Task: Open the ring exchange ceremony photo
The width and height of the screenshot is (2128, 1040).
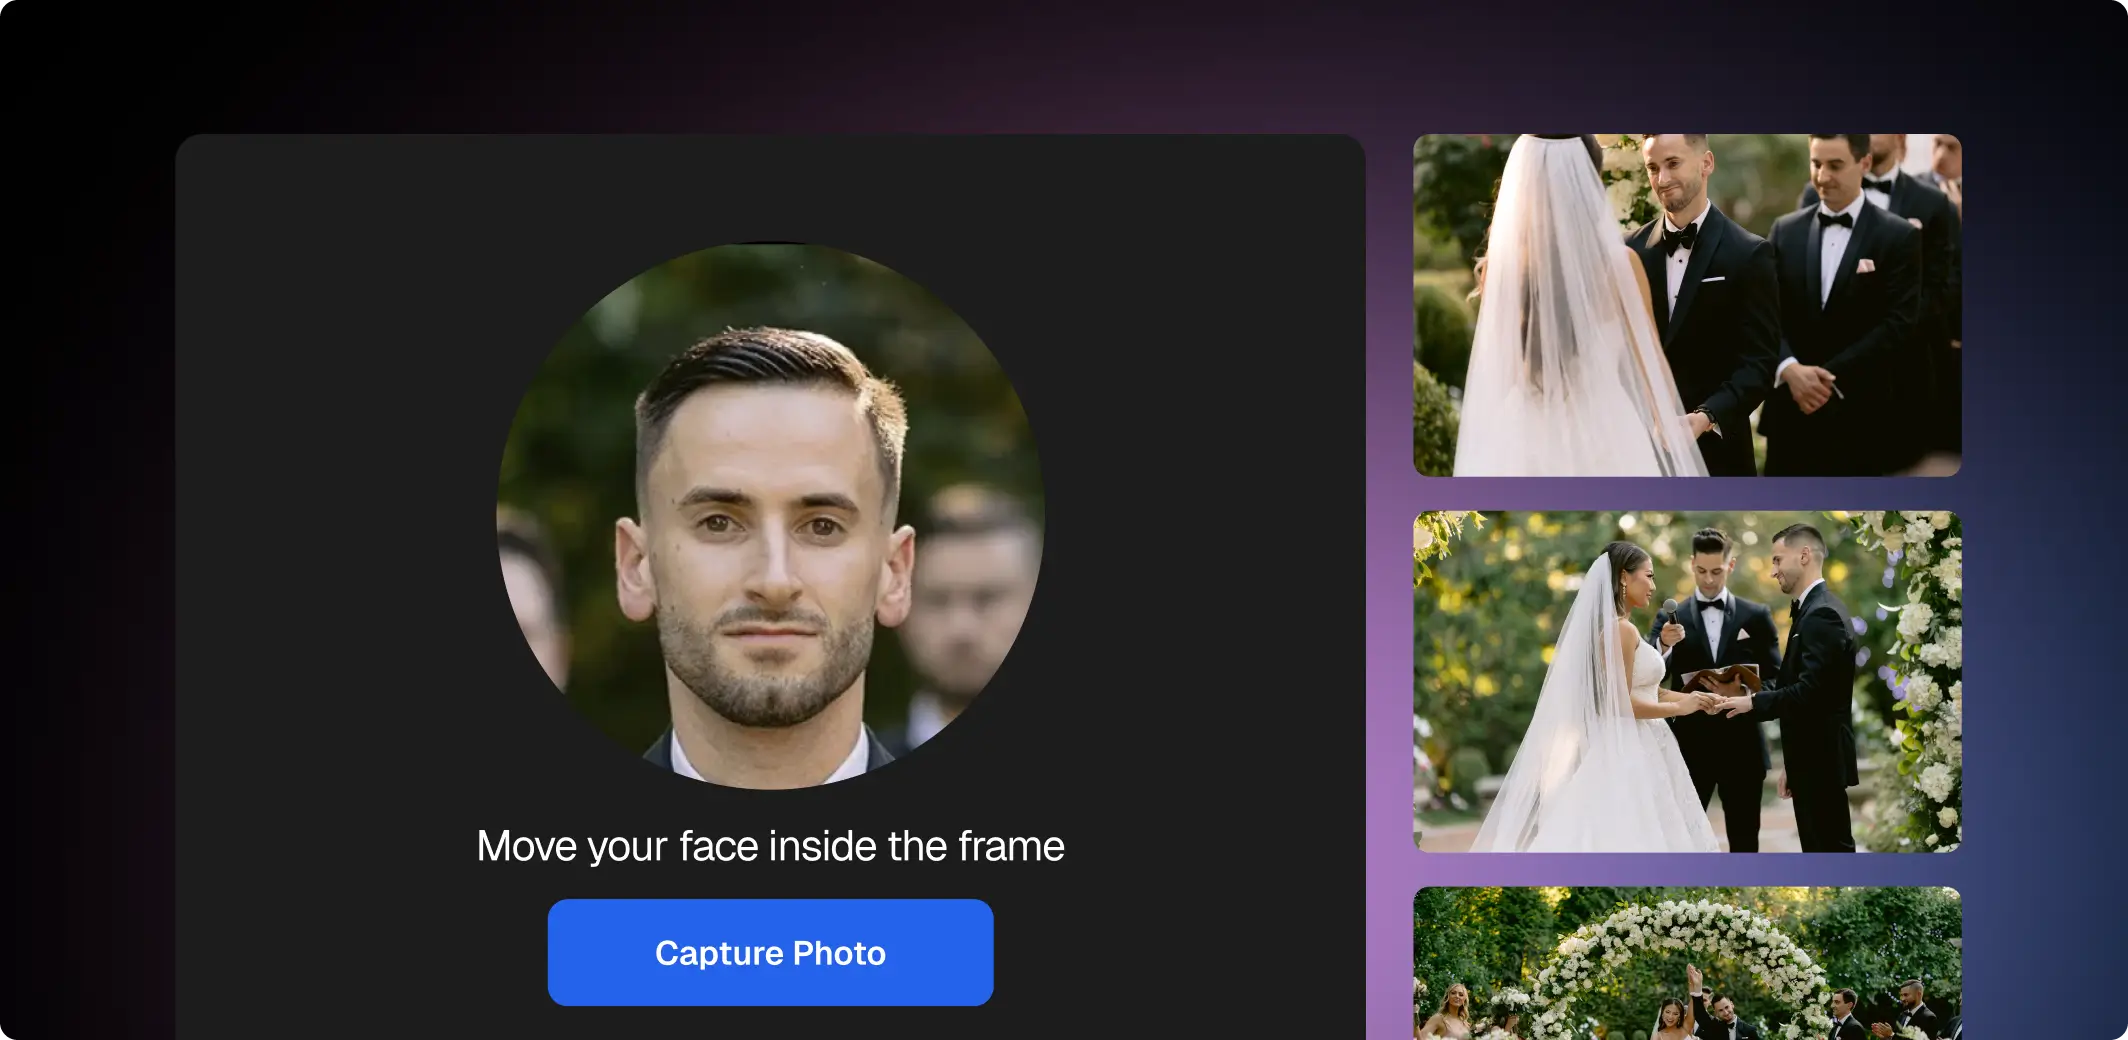Action: [1687, 682]
